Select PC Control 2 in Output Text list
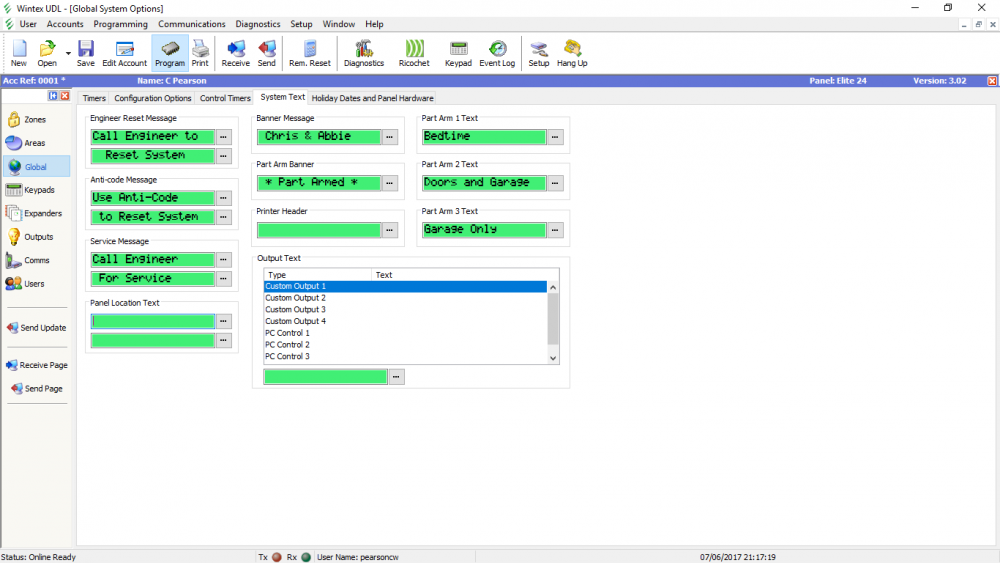 point(287,345)
